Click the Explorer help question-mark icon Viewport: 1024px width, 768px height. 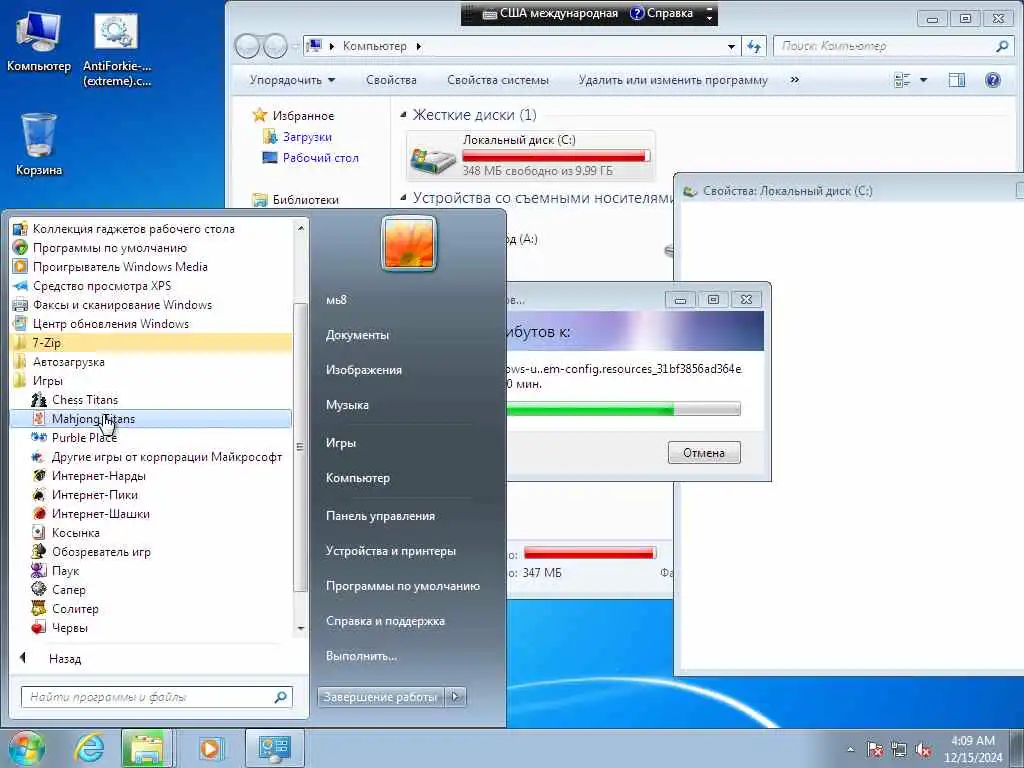point(992,80)
